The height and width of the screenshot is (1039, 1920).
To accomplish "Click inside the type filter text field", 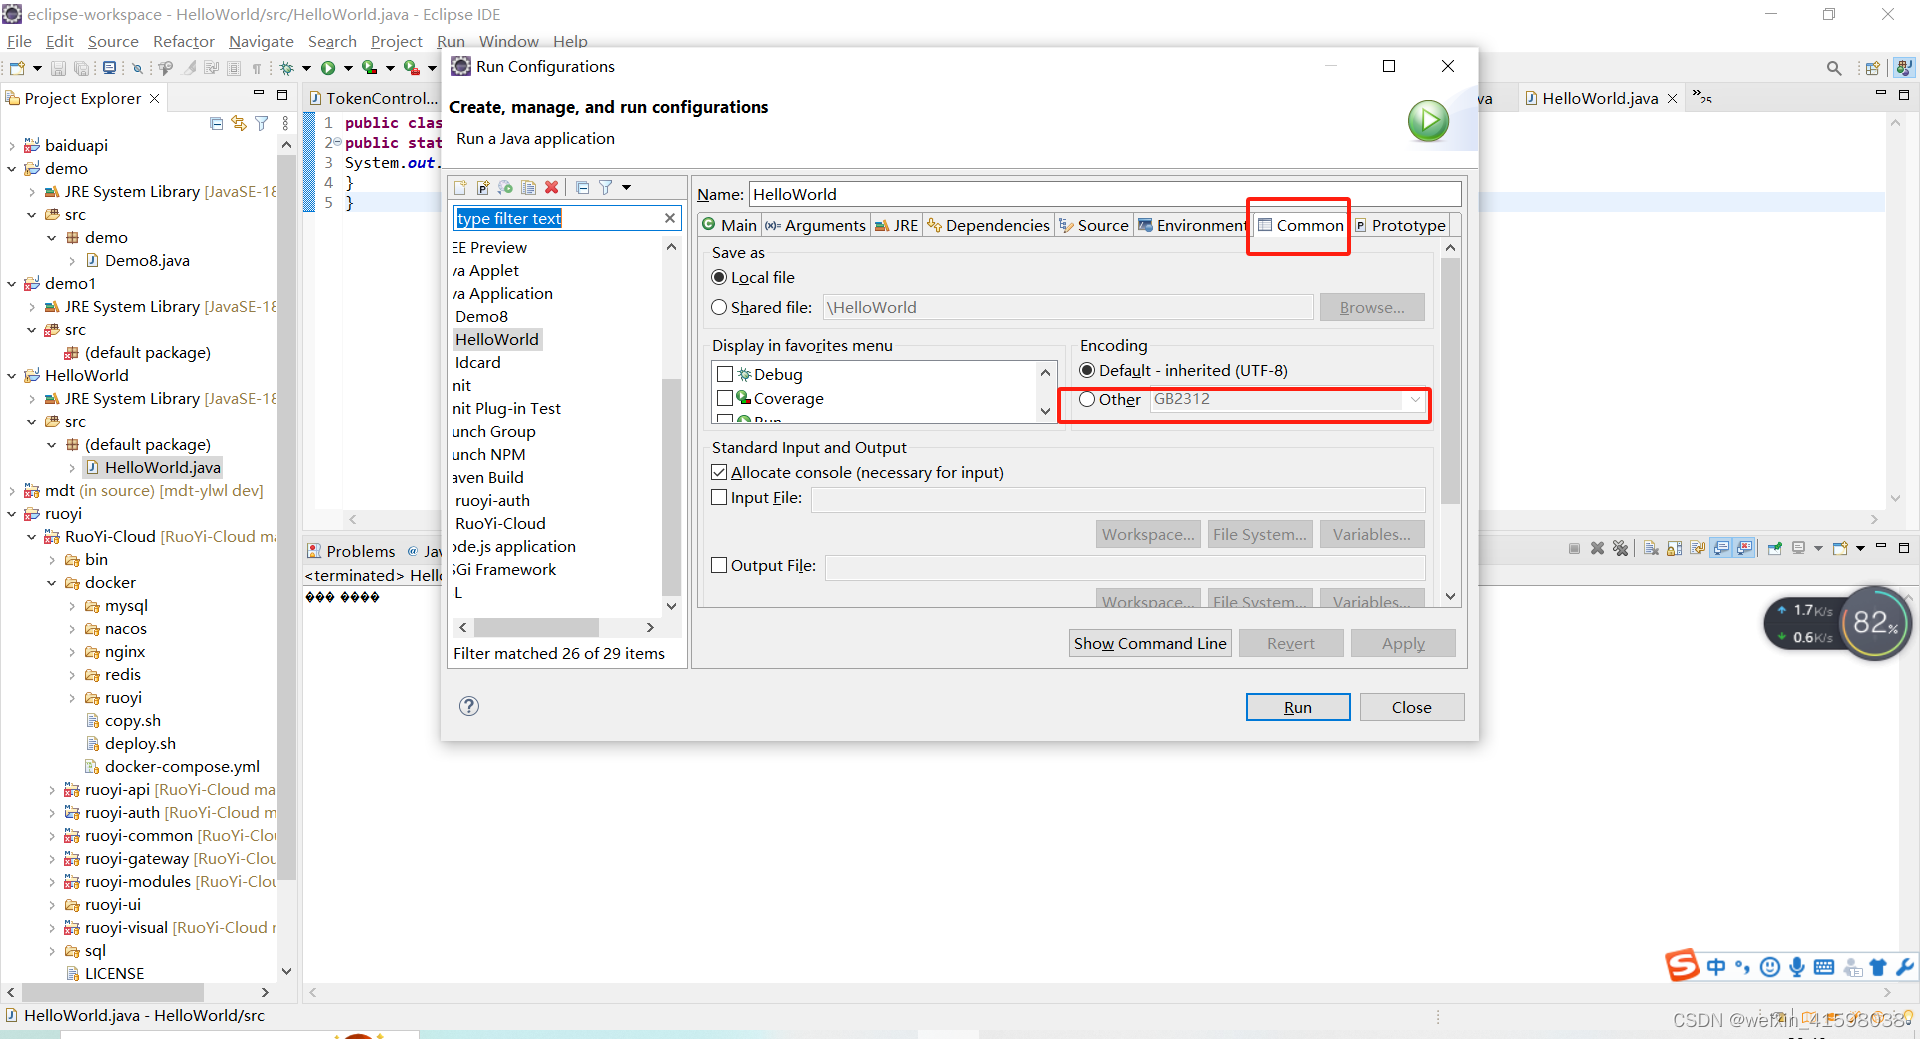I will (555, 218).
